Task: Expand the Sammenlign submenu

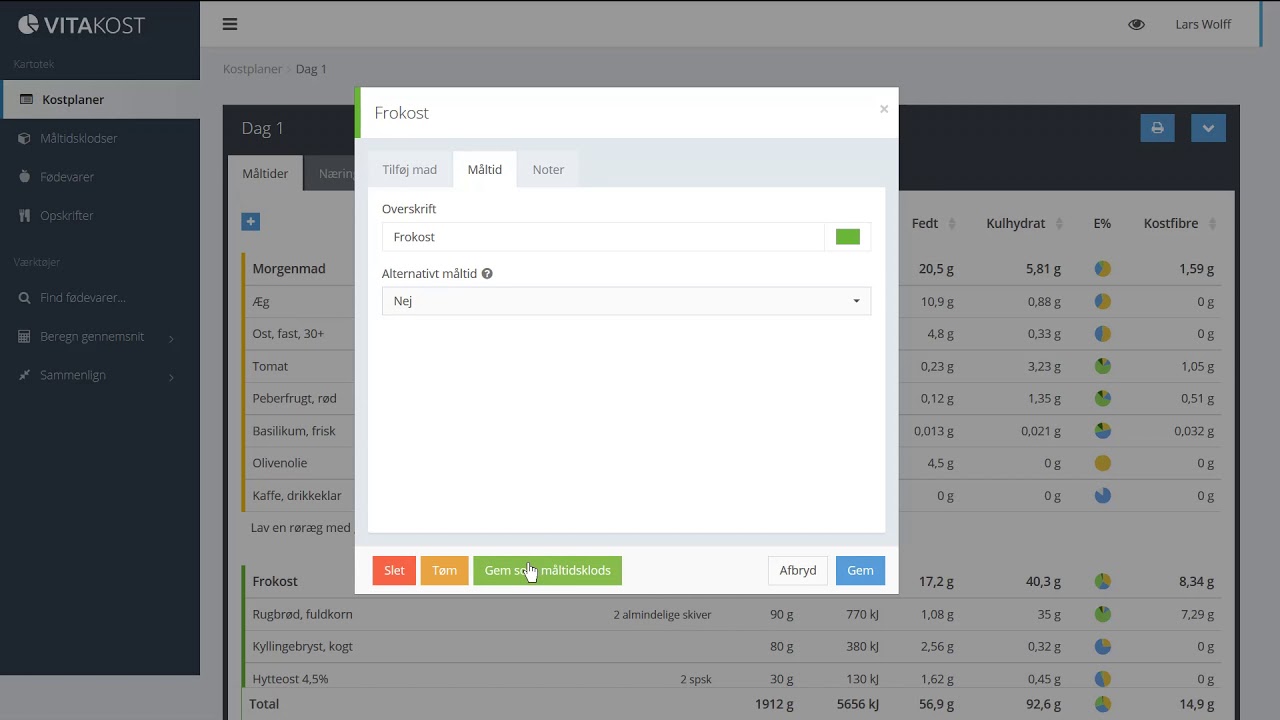Action: pyautogui.click(x=73, y=375)
